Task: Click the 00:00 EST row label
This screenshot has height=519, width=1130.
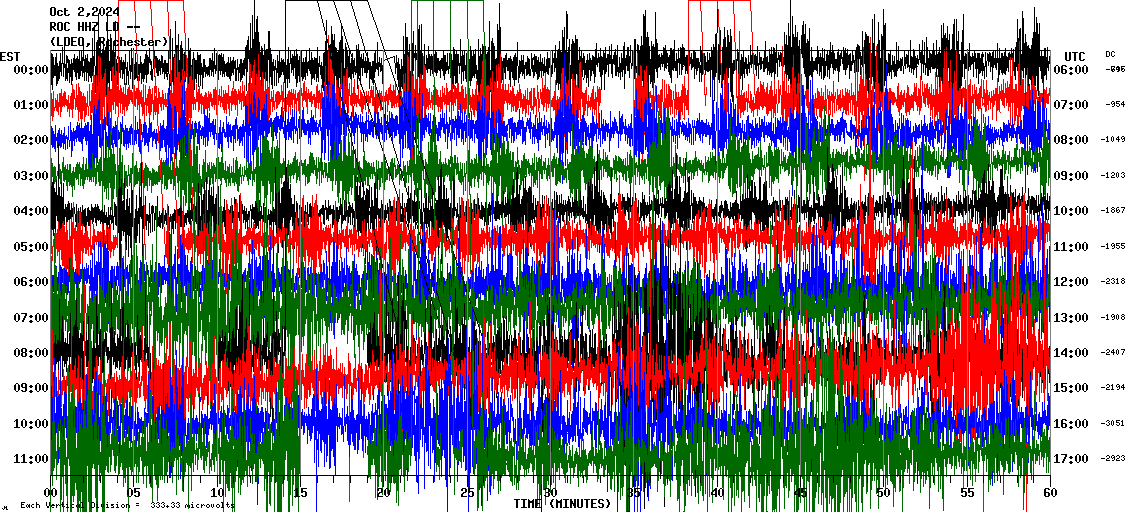Action: (x=31, y=70)
